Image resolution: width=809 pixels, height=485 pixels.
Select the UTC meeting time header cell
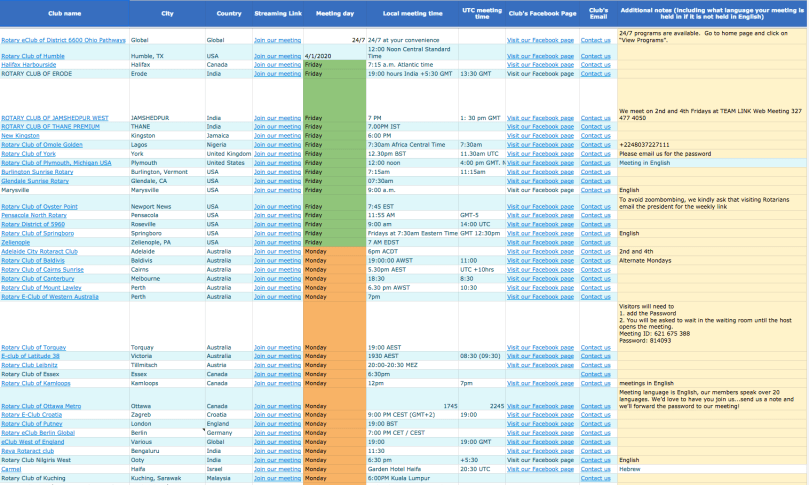(x=482, y=14)
